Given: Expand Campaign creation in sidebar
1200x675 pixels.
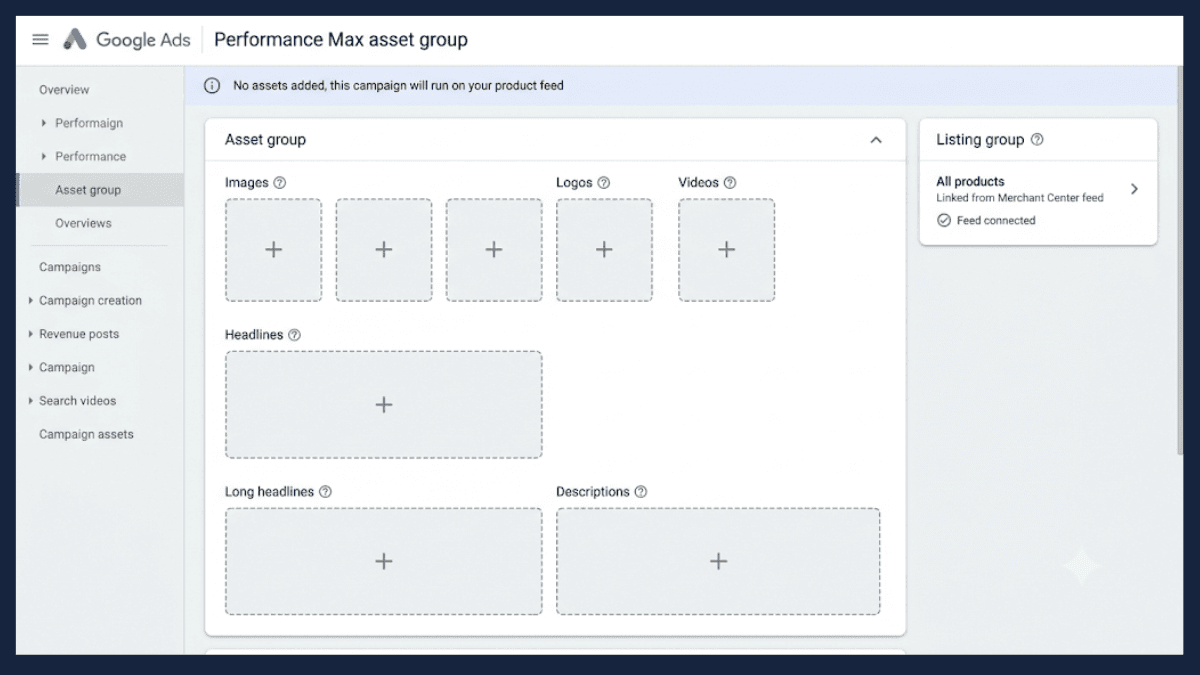Looking at the screenshot, I should 31,300.
